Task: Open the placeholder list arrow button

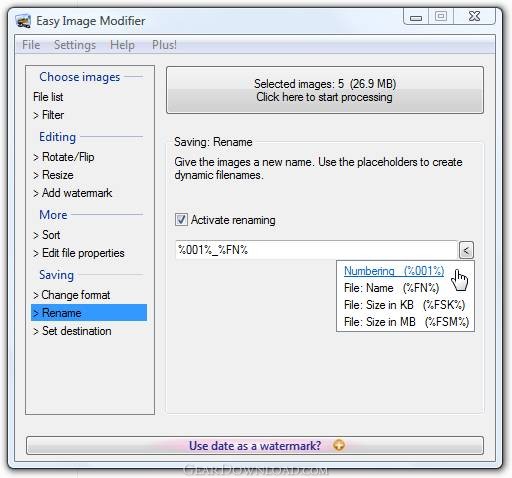Action: 466,250
